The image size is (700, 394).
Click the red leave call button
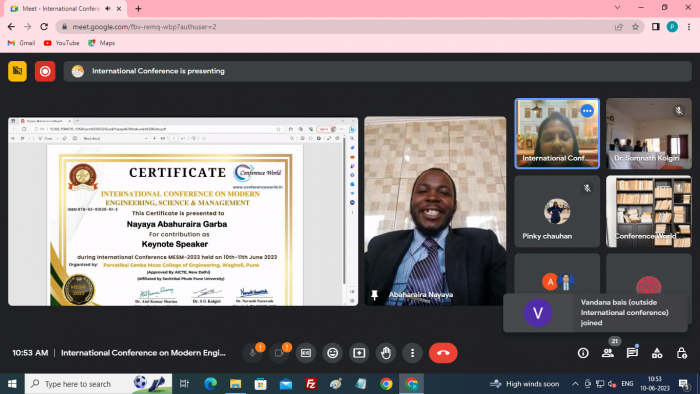[x=443, y=353]
